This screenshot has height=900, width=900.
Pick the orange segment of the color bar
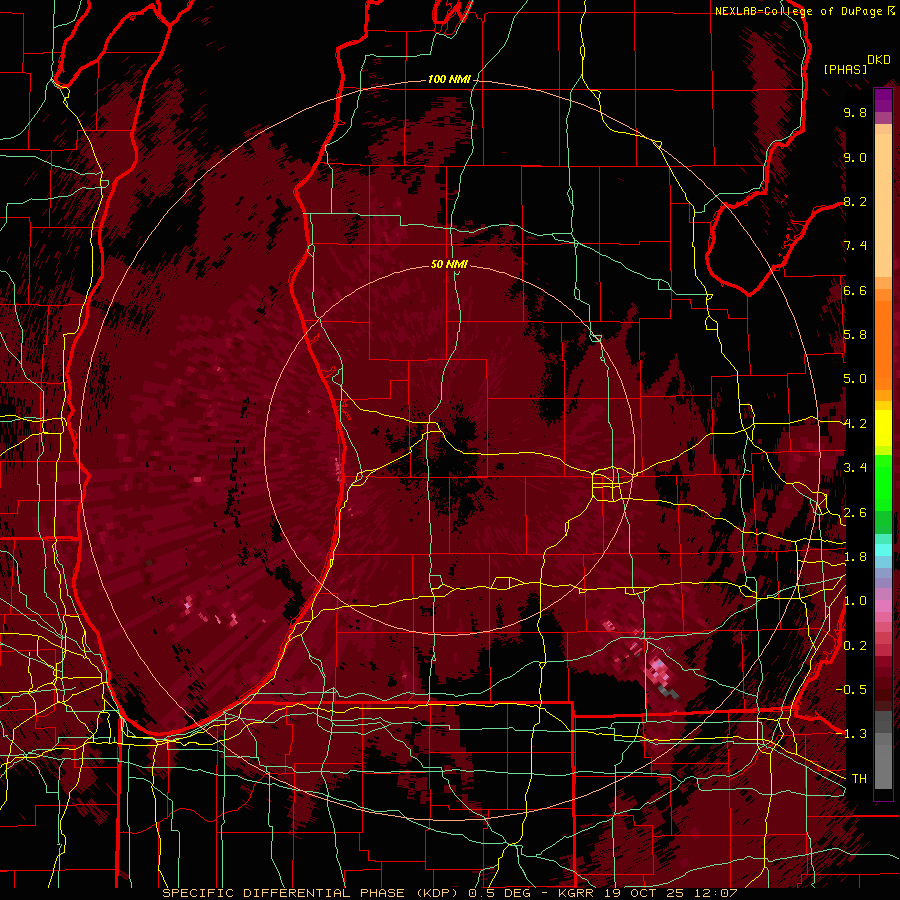883,344
